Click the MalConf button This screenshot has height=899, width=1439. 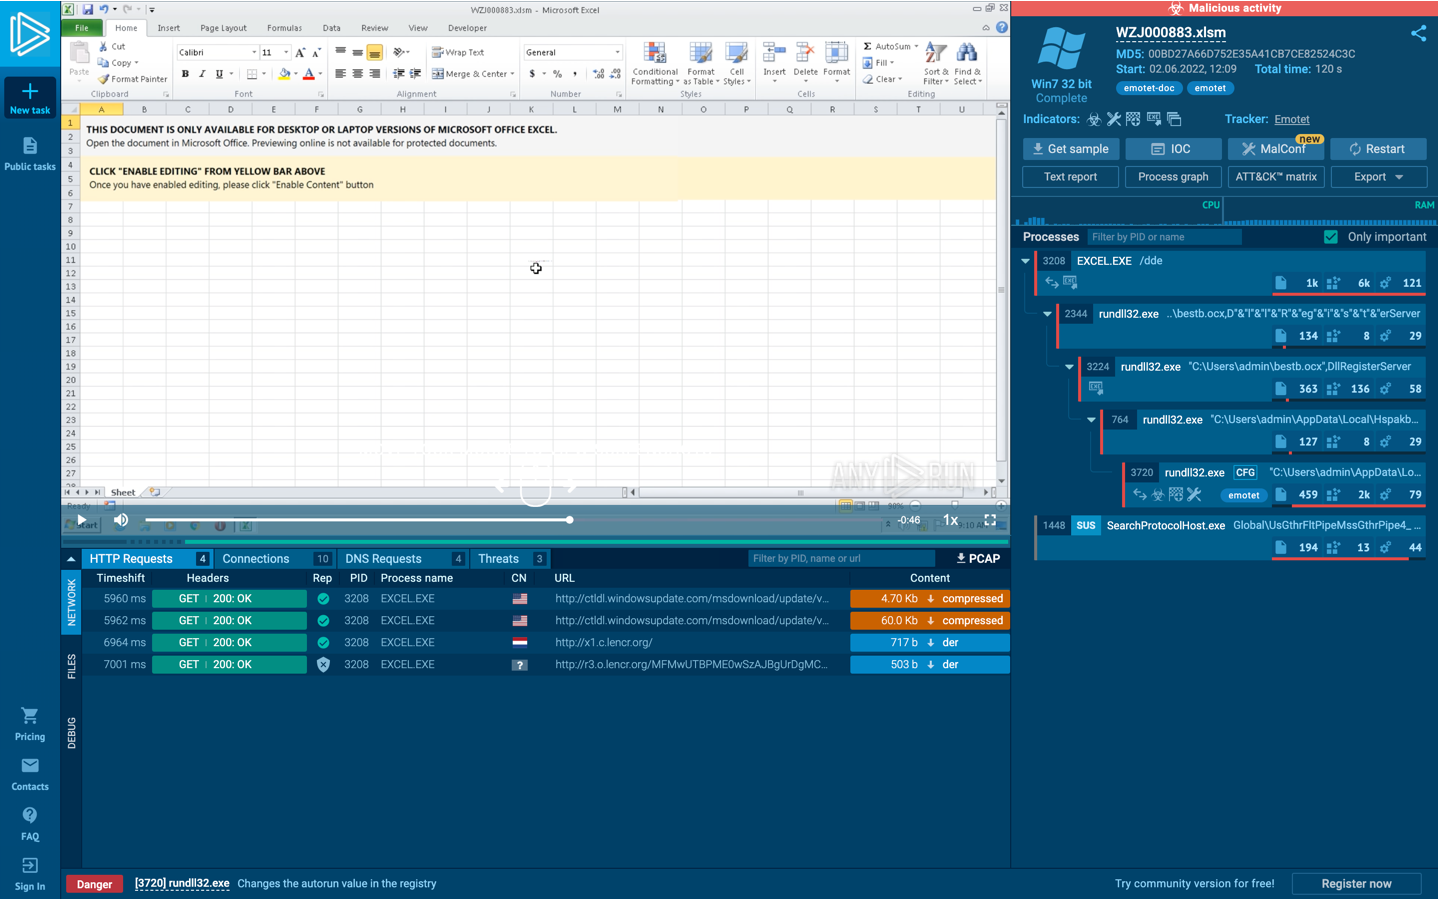pos(1275,149)
